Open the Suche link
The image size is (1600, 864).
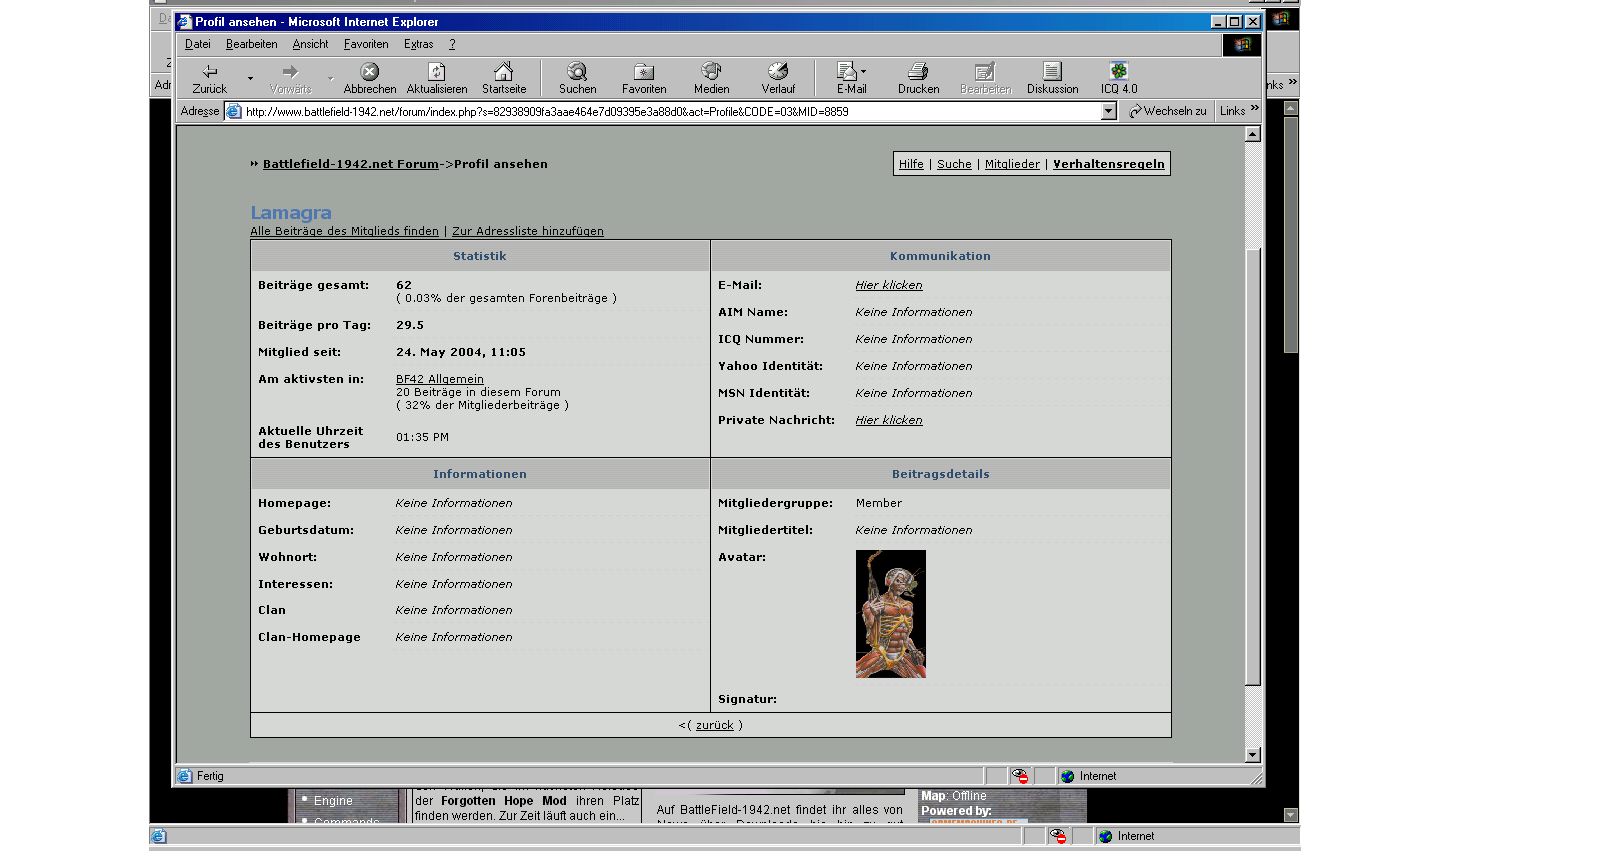pos(954,164)
